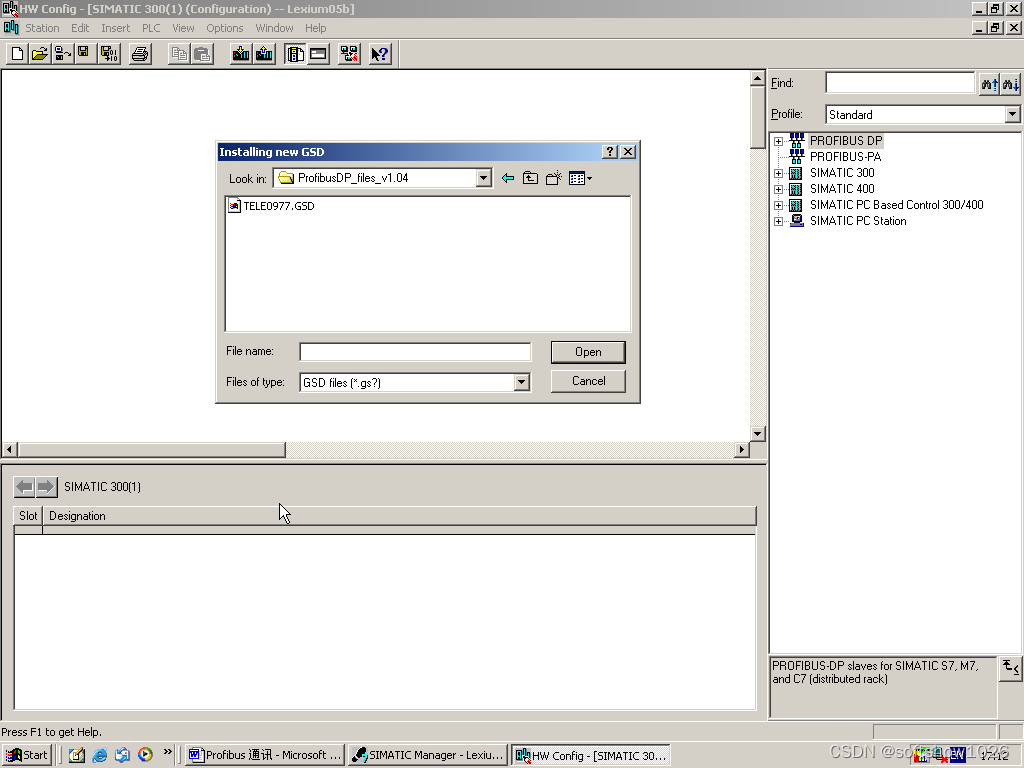This screenshot has height=768, width=1024.
Task: Click in the File name field
Action: (415, 352)
